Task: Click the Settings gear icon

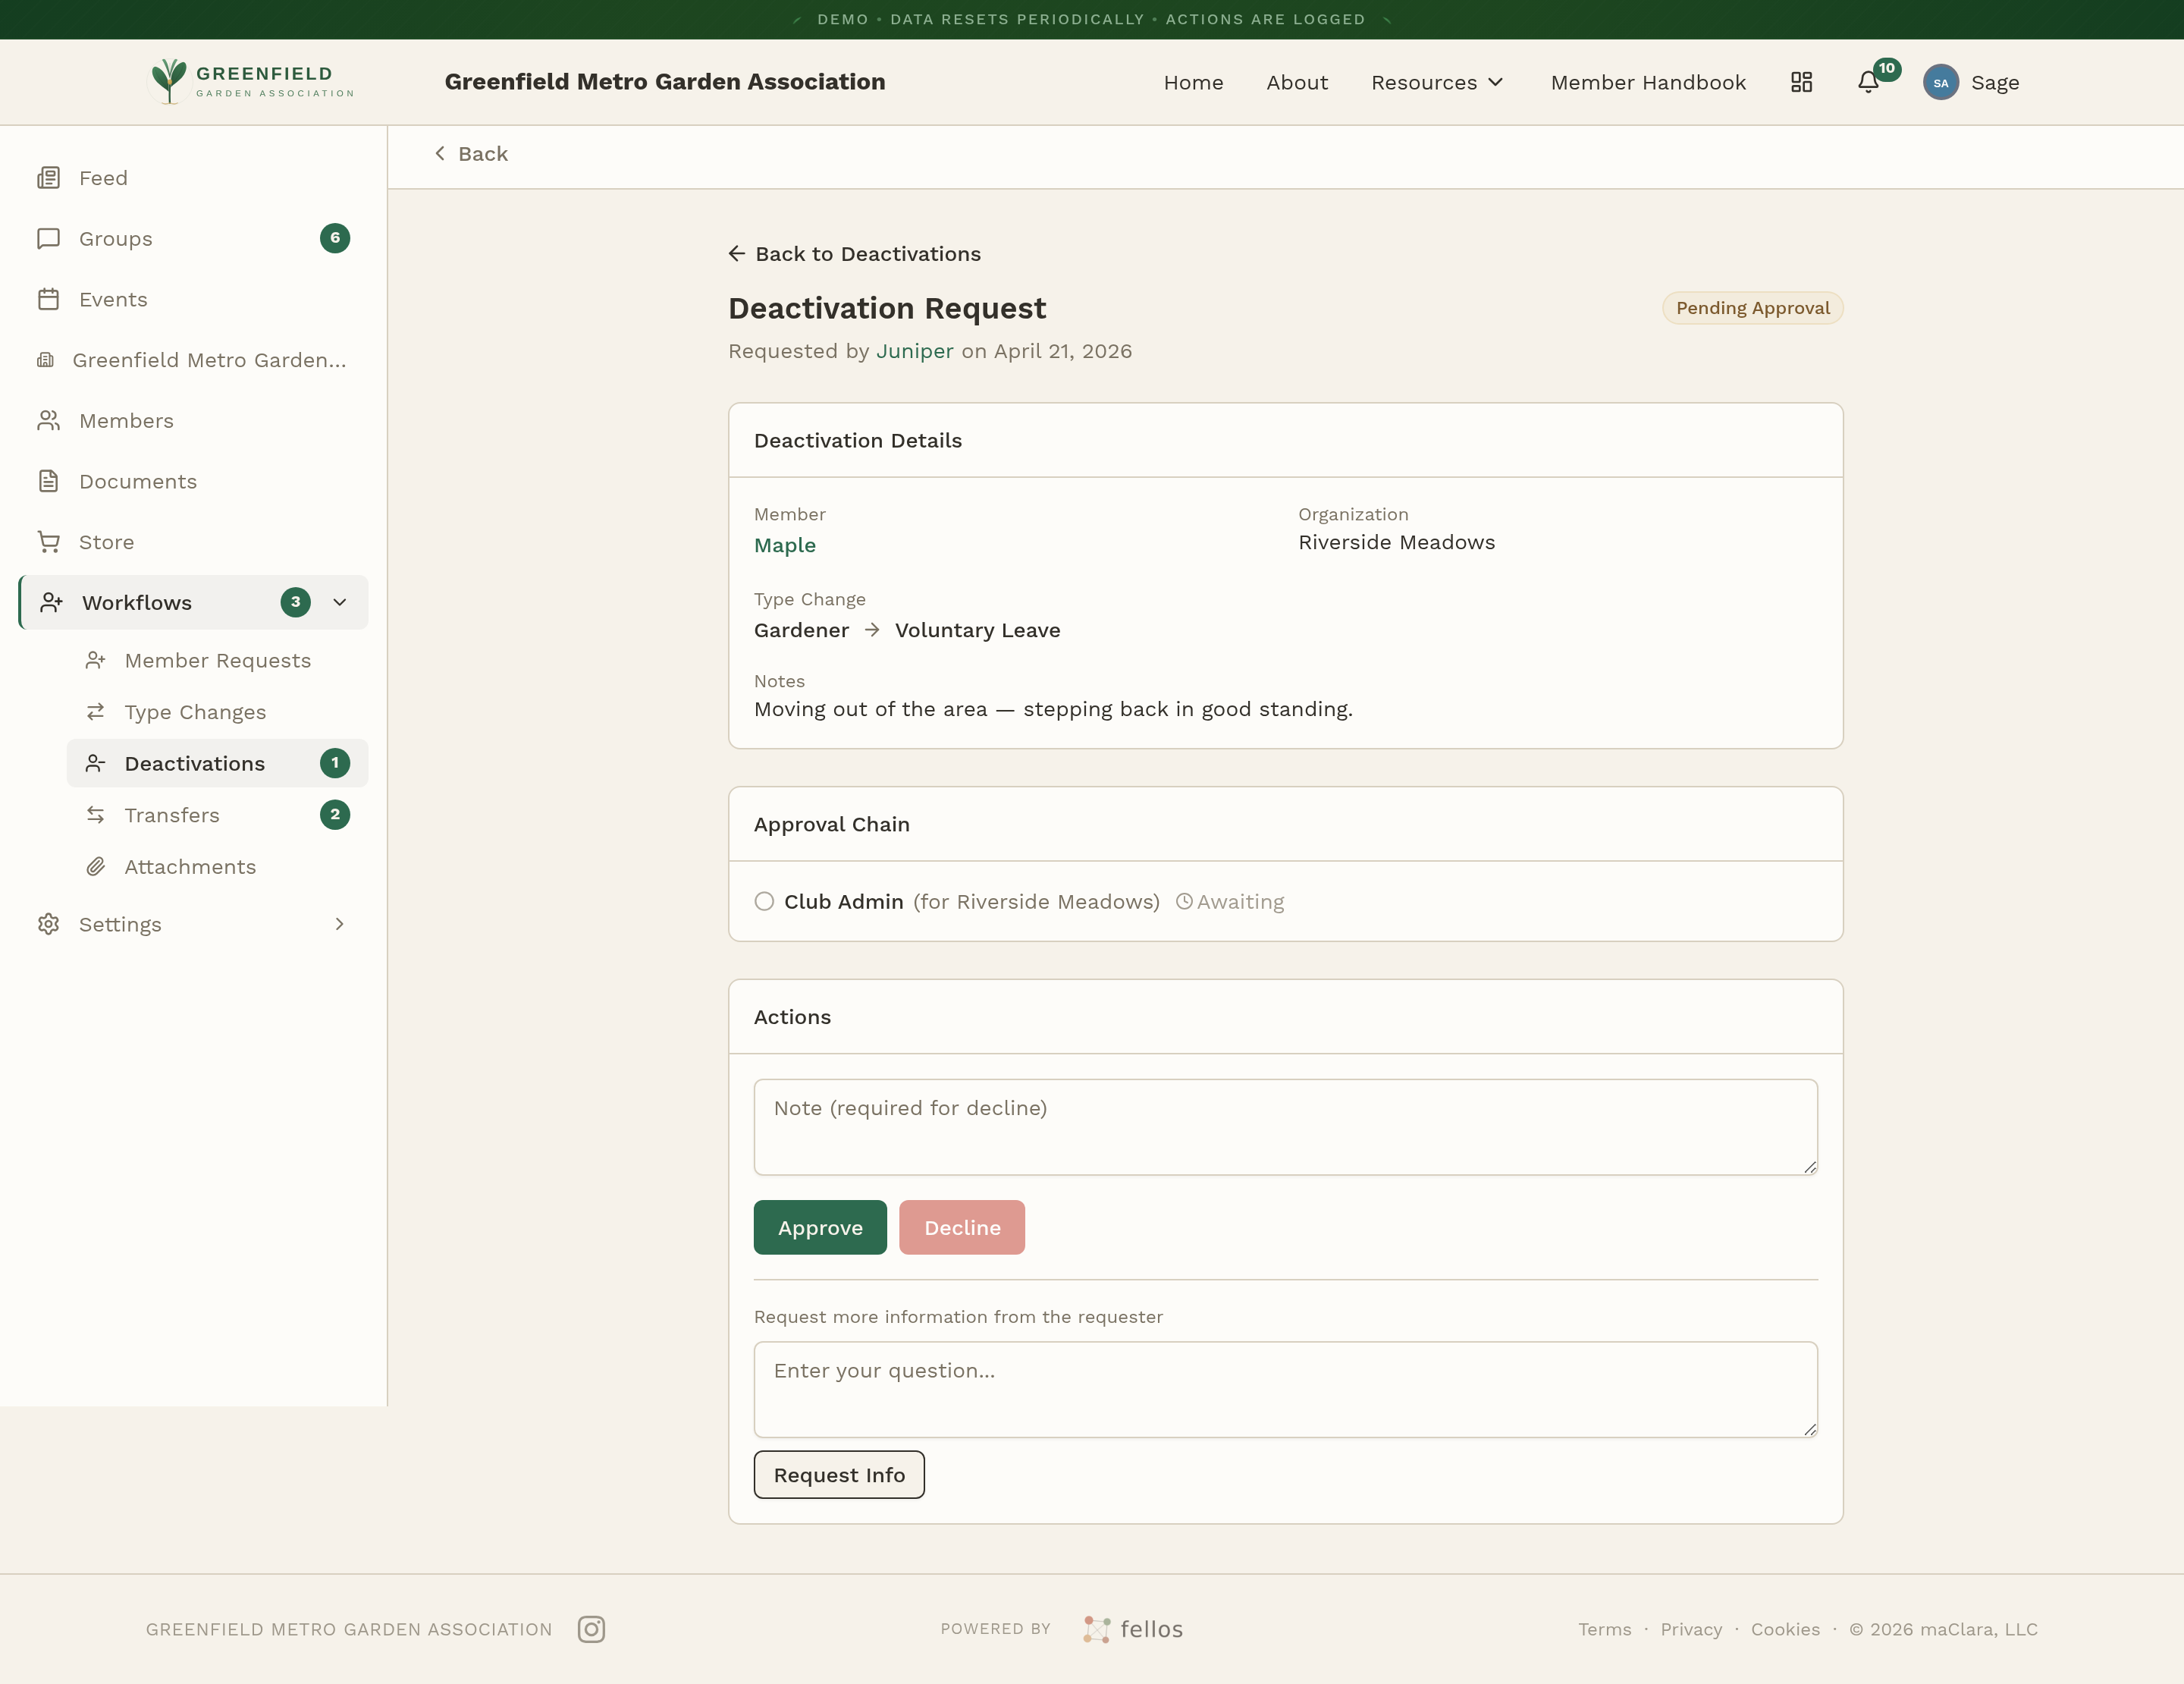Action: [48, 924]
